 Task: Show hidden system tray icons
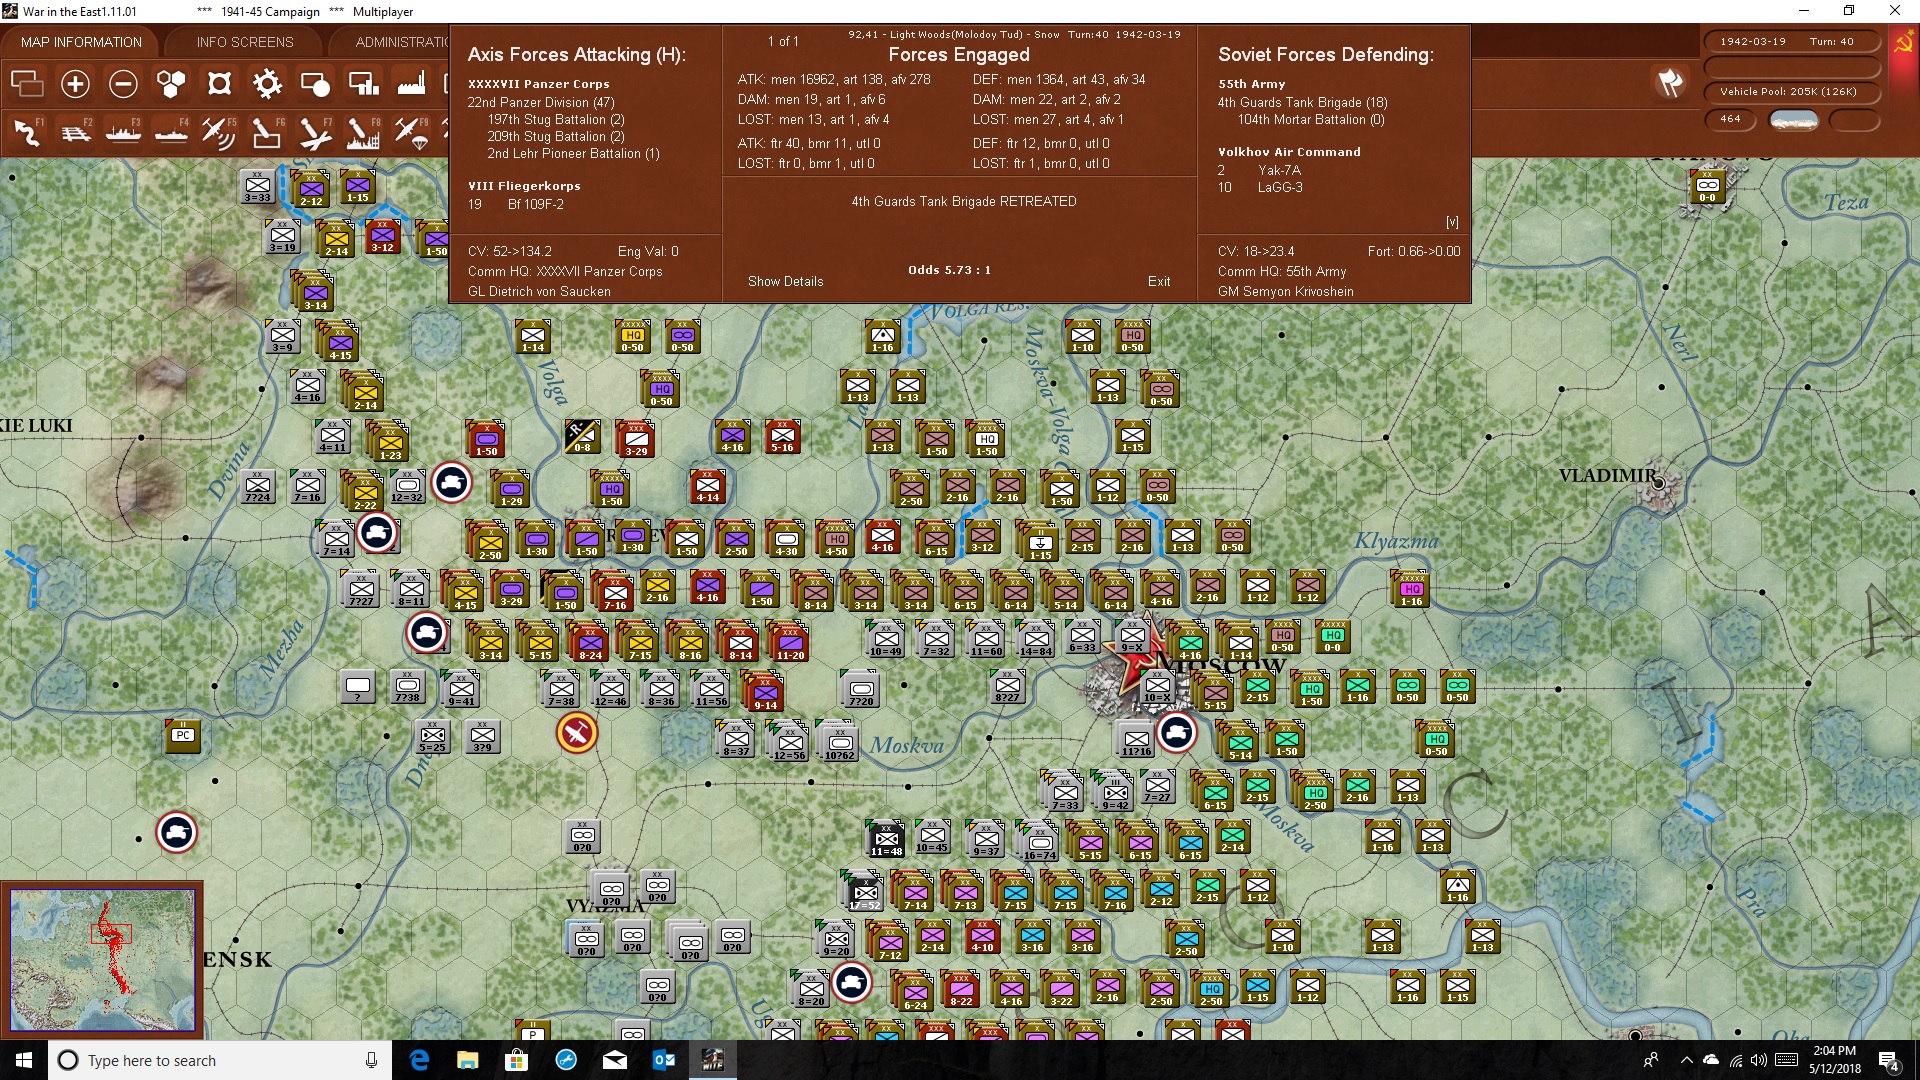pos(1686,1060)
